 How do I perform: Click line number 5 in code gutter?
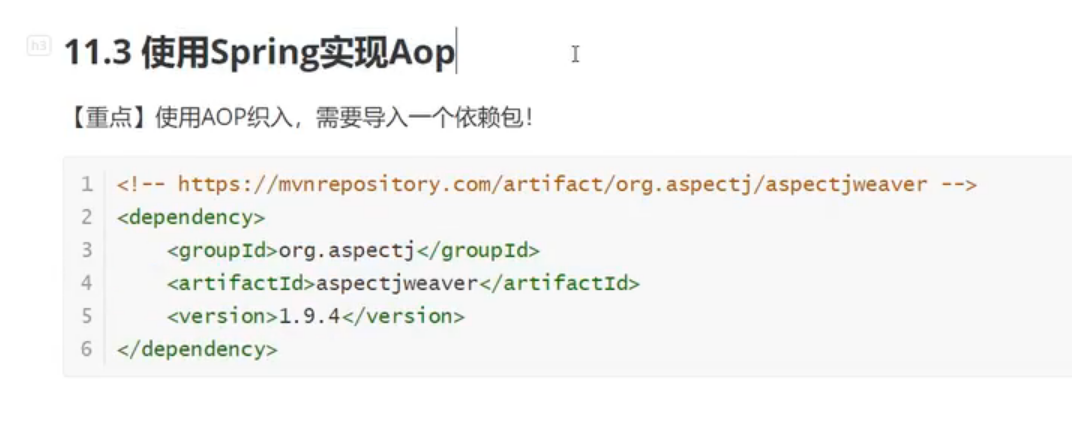coord(86,316)
